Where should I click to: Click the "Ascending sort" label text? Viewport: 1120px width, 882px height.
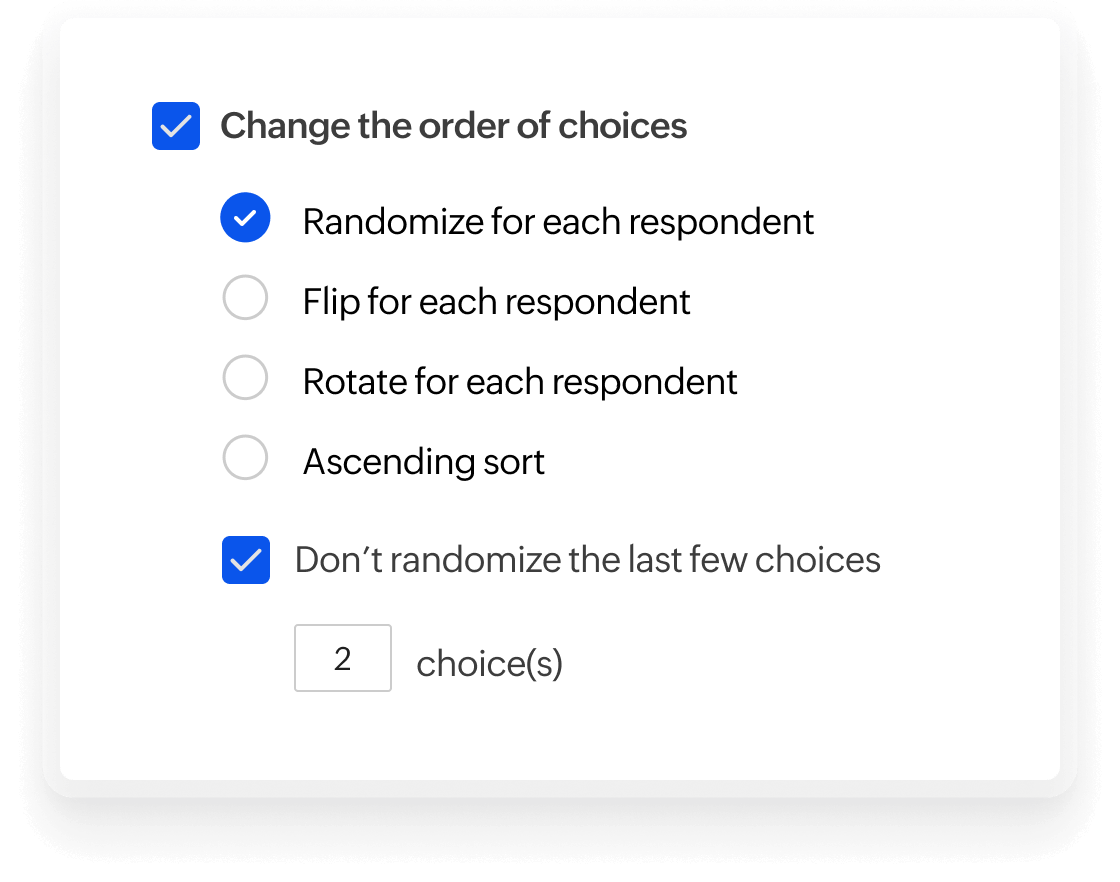423,461
